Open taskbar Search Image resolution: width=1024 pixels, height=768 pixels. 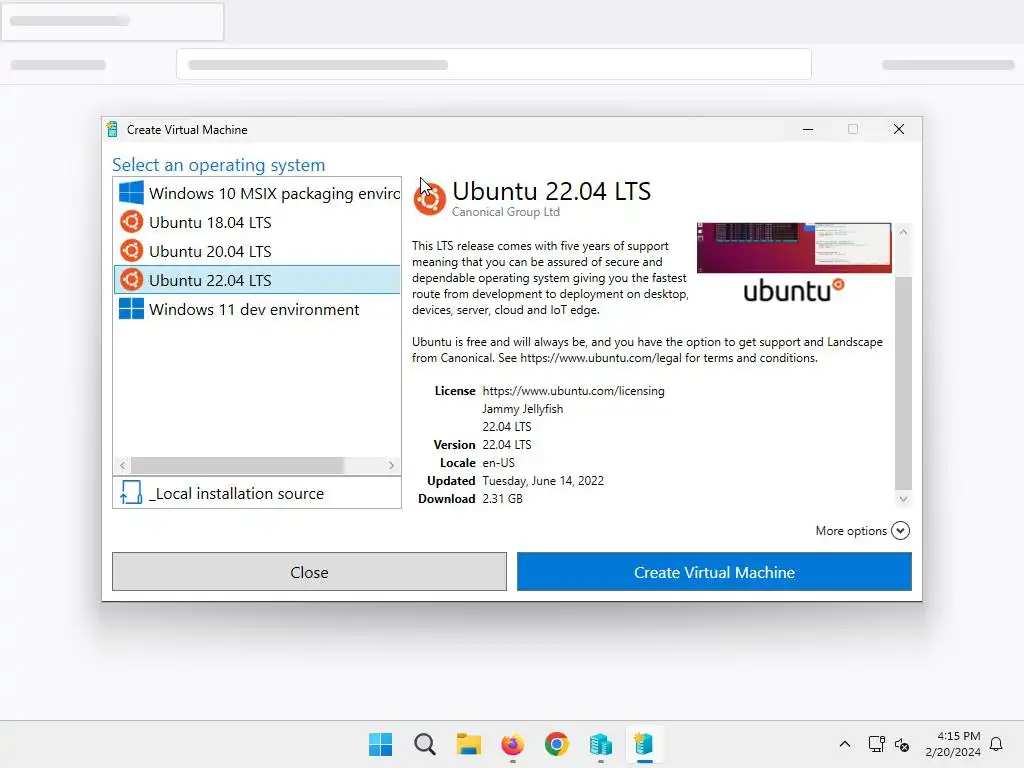coord(424,744)
